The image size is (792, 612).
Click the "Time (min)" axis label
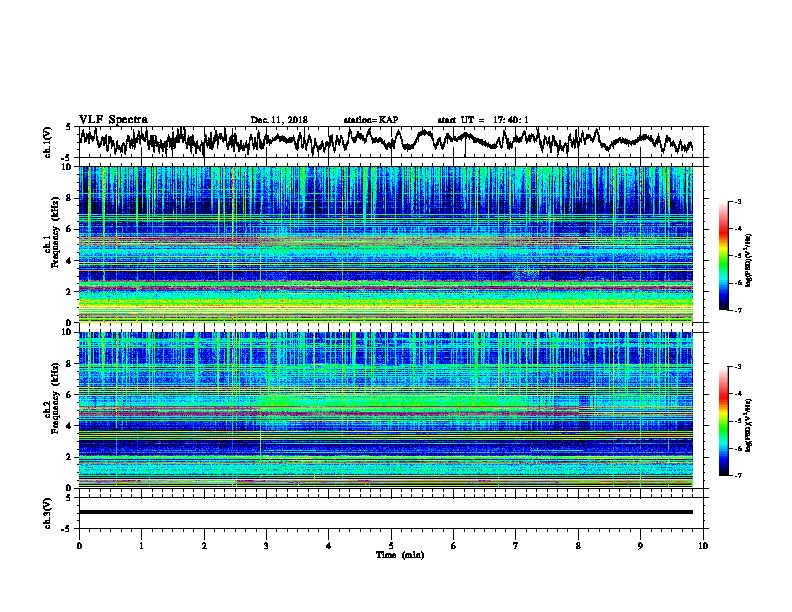tap(400, 555)
